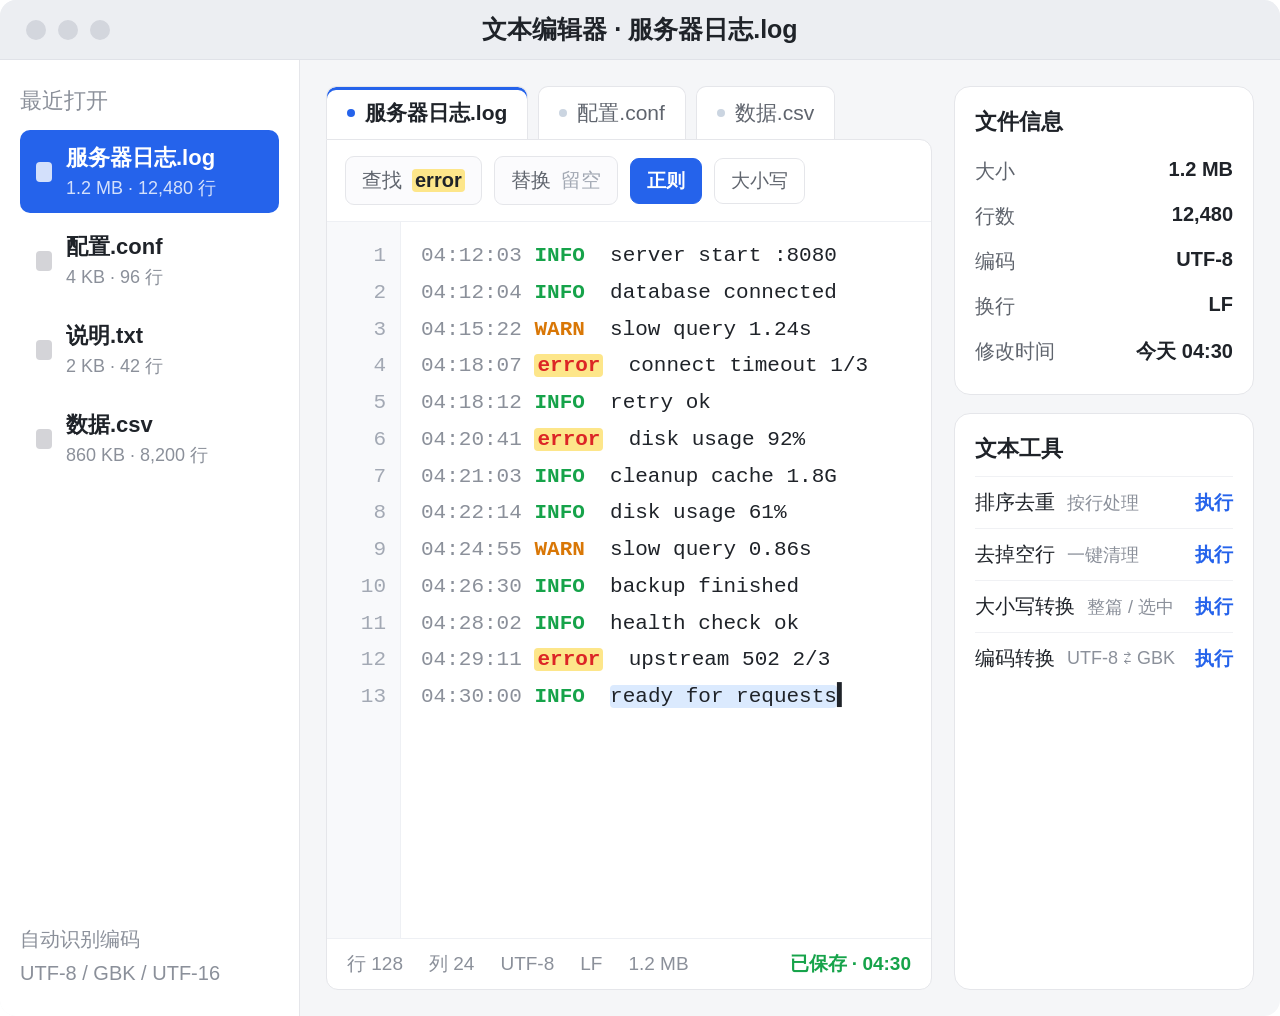This screenshot has height=1016, width=1280.
Task: Open 配置.conf from recent files list
Action: pos(149,261)
